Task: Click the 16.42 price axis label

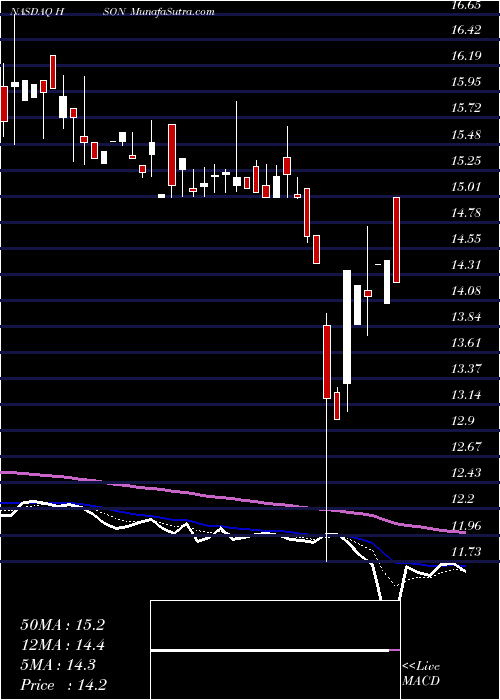Action: coord(467,30)
